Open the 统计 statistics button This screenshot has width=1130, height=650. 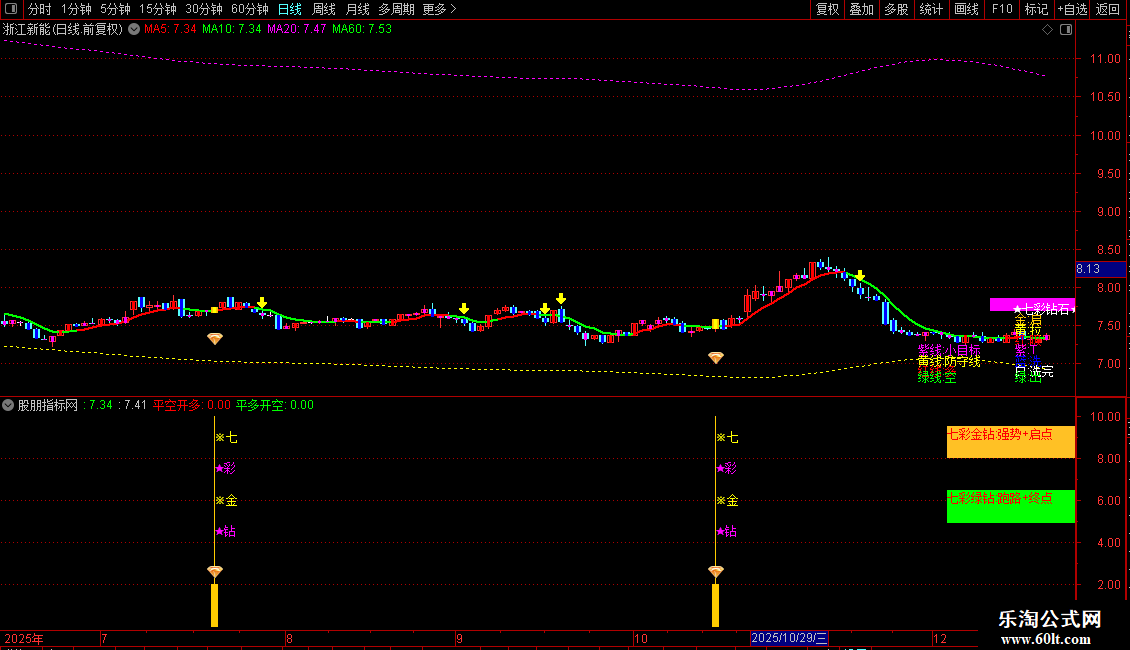931,9
